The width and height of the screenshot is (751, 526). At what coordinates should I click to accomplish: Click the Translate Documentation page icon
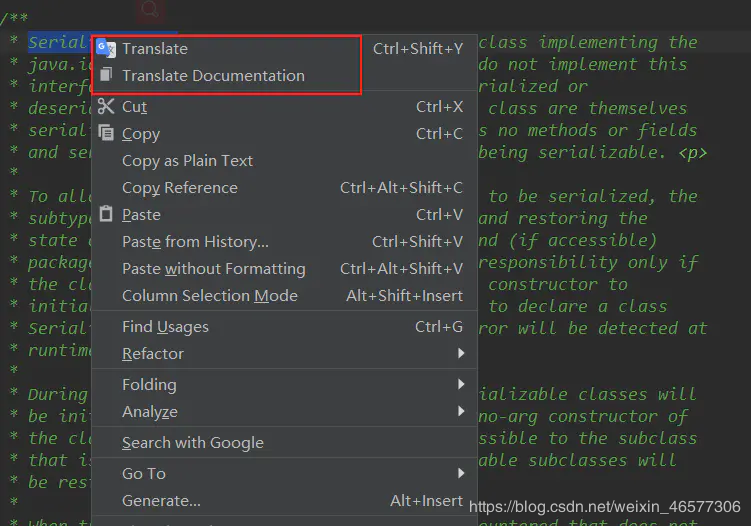tap(106, 74)
